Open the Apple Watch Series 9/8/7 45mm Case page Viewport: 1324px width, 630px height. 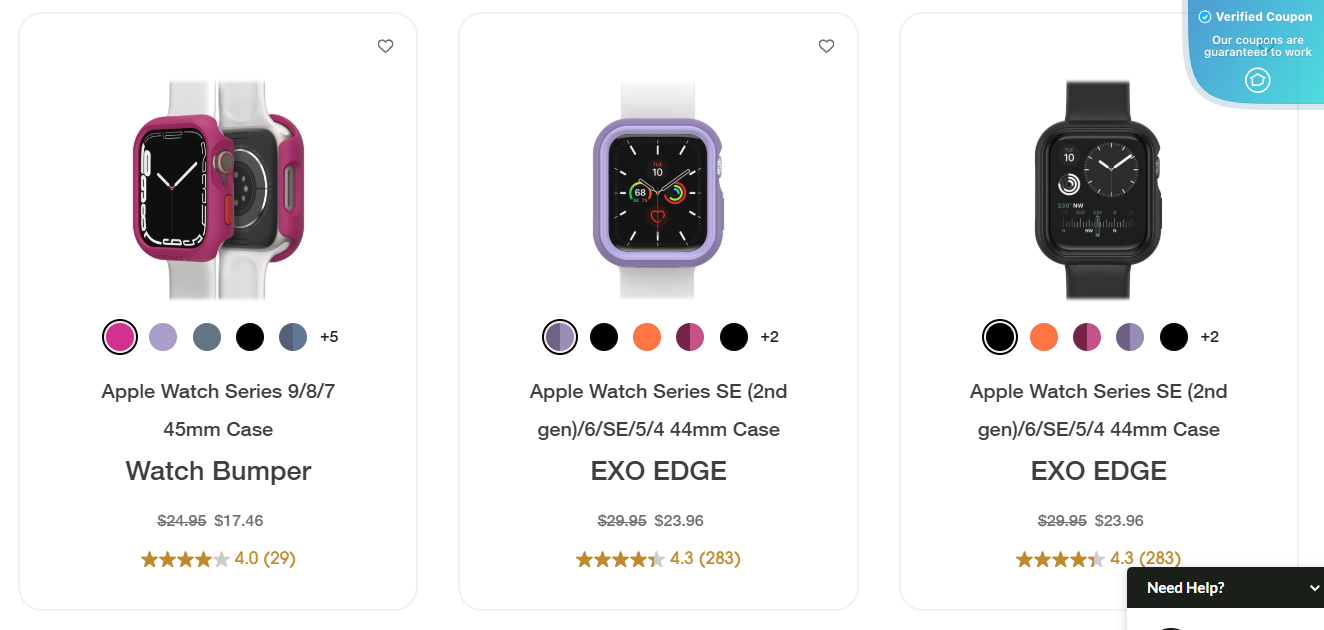[x=218, y=410]
